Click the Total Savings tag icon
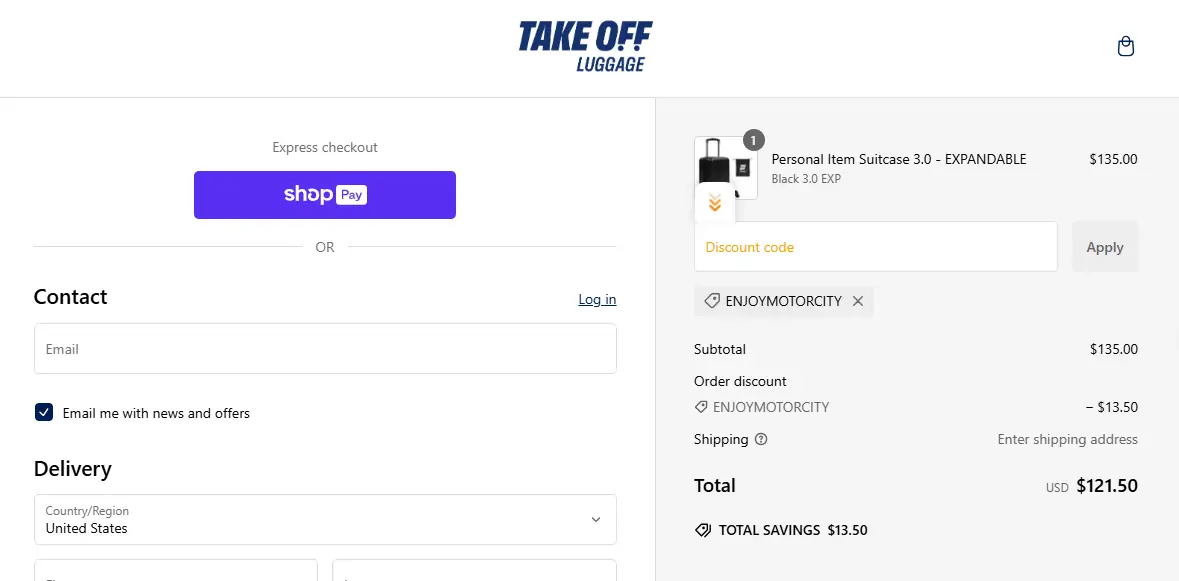 [x=703, y=530]
